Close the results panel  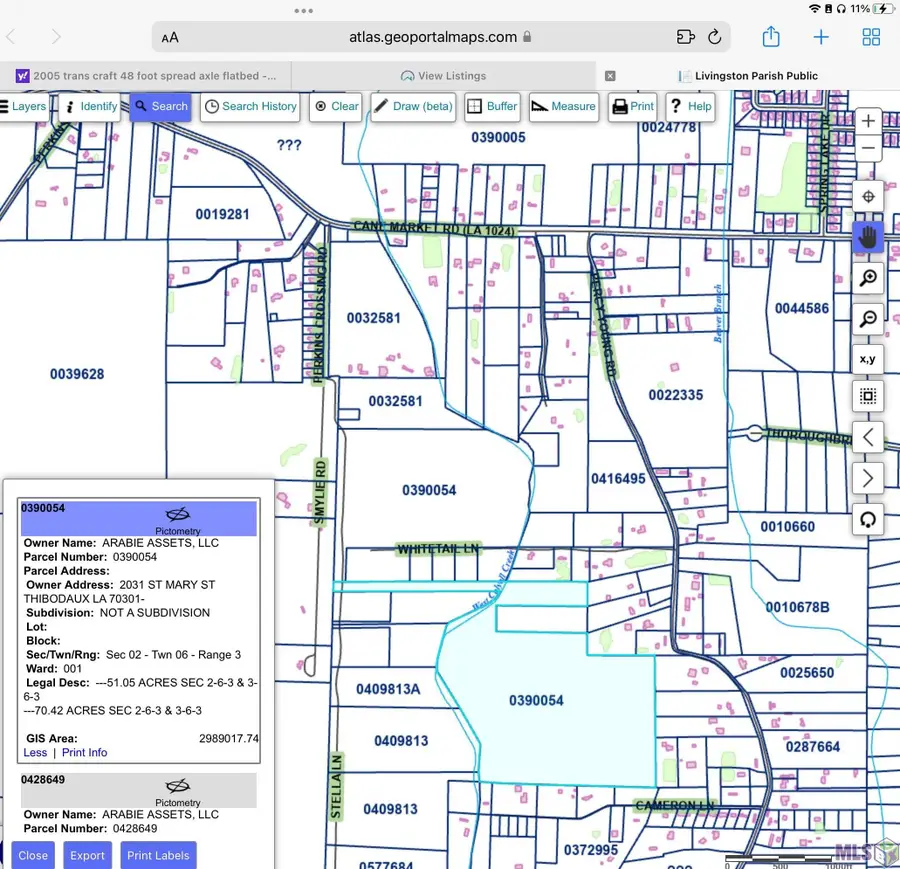33,855
